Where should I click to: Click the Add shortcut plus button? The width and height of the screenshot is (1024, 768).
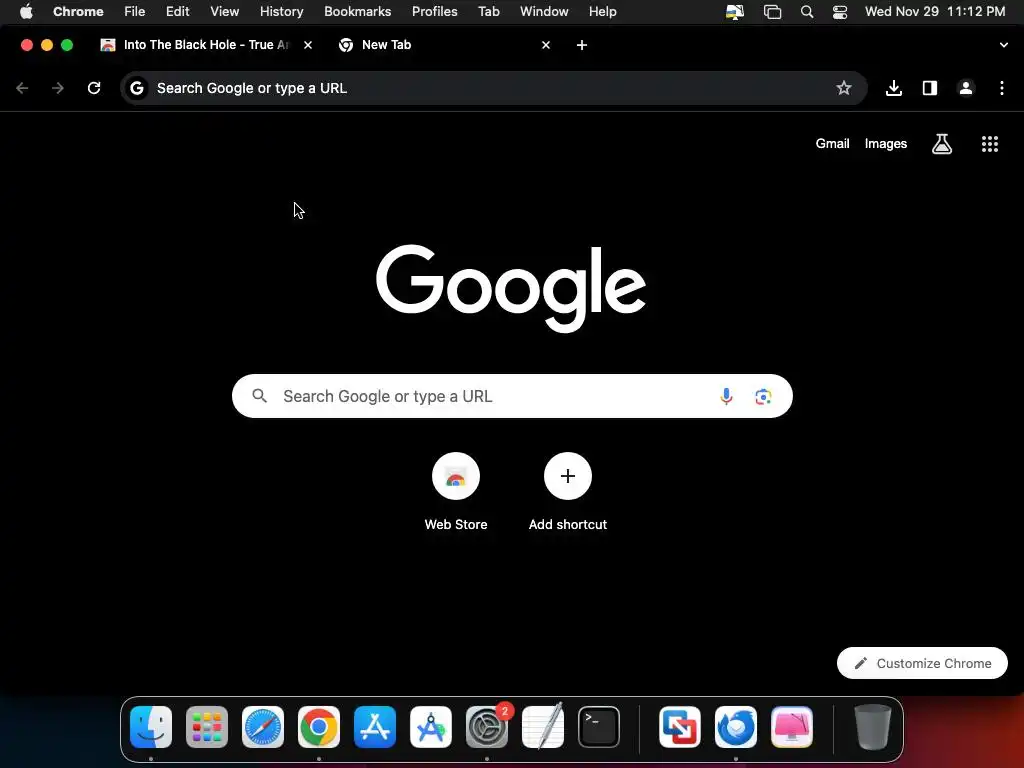[568, 476]
